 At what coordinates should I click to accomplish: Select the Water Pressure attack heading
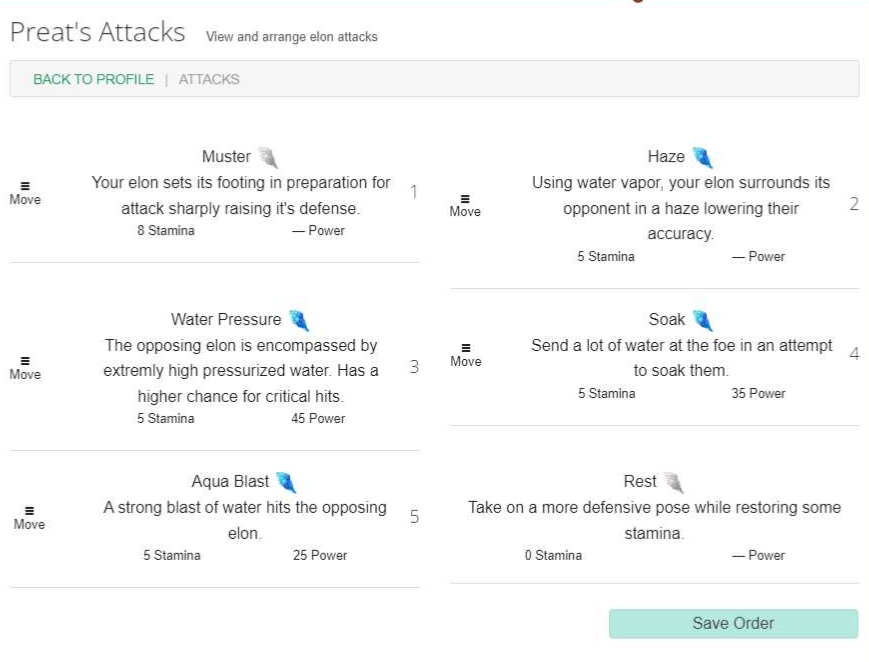pyautogui.click(x=226, y=320)
